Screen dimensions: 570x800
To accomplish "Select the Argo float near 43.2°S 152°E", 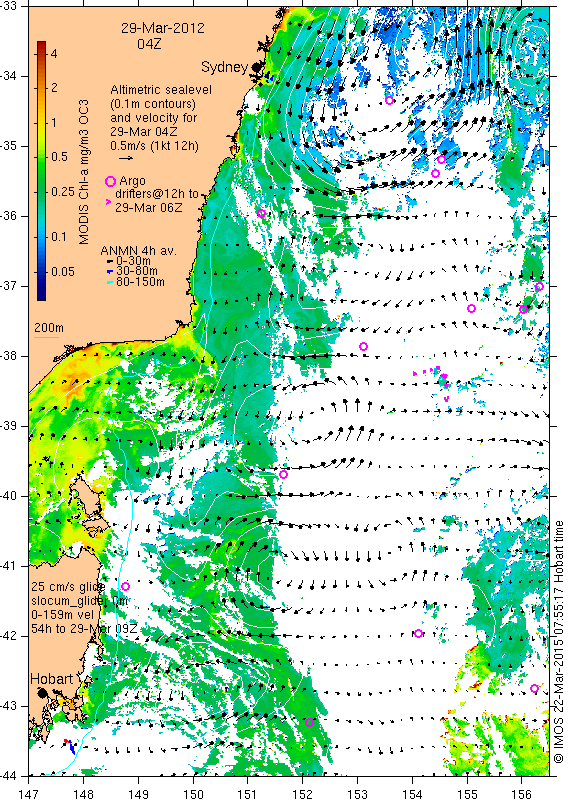I will [309, 722].
